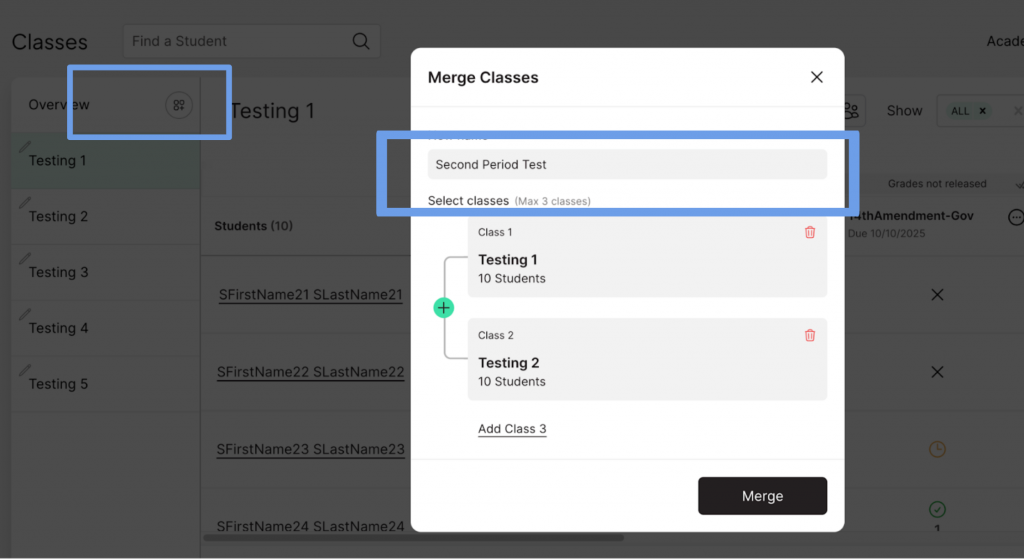Screen dimensions: 1024x560
Task: Click the merge classes icon beside Overview
Action: (x=178, y=105)
